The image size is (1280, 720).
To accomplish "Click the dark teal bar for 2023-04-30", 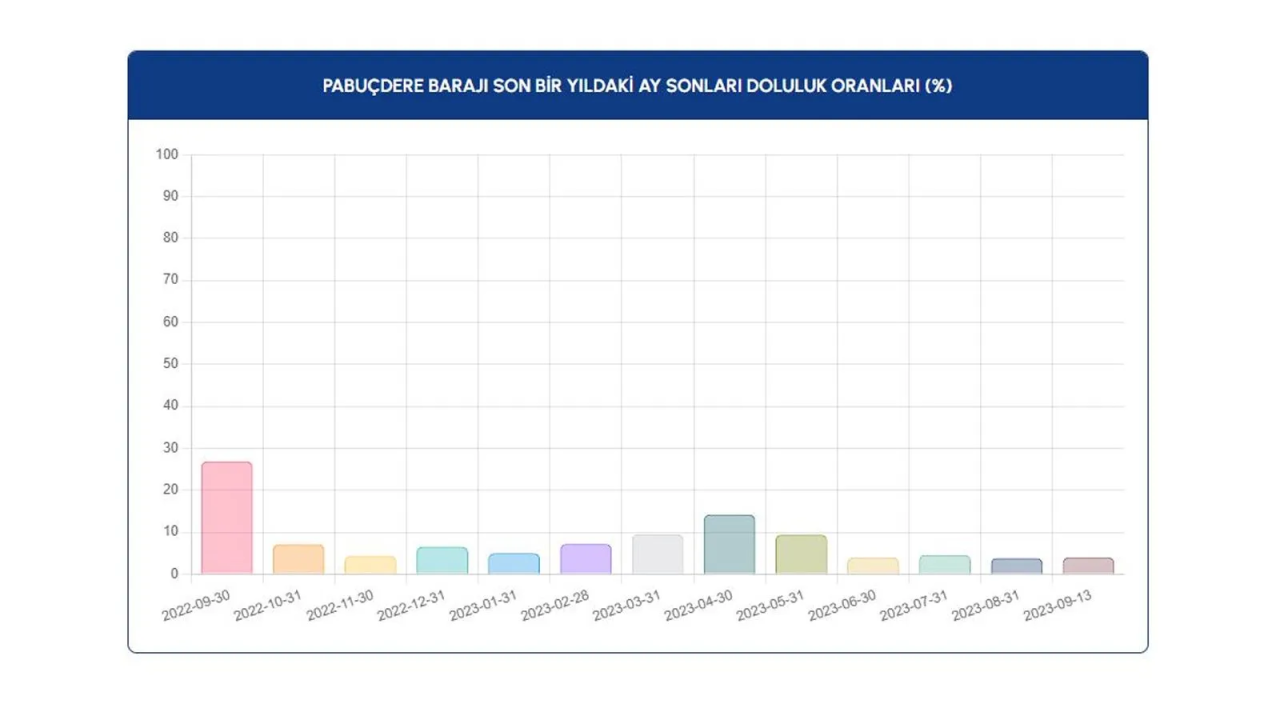I will pyautogui.click(x=729, y=545).
